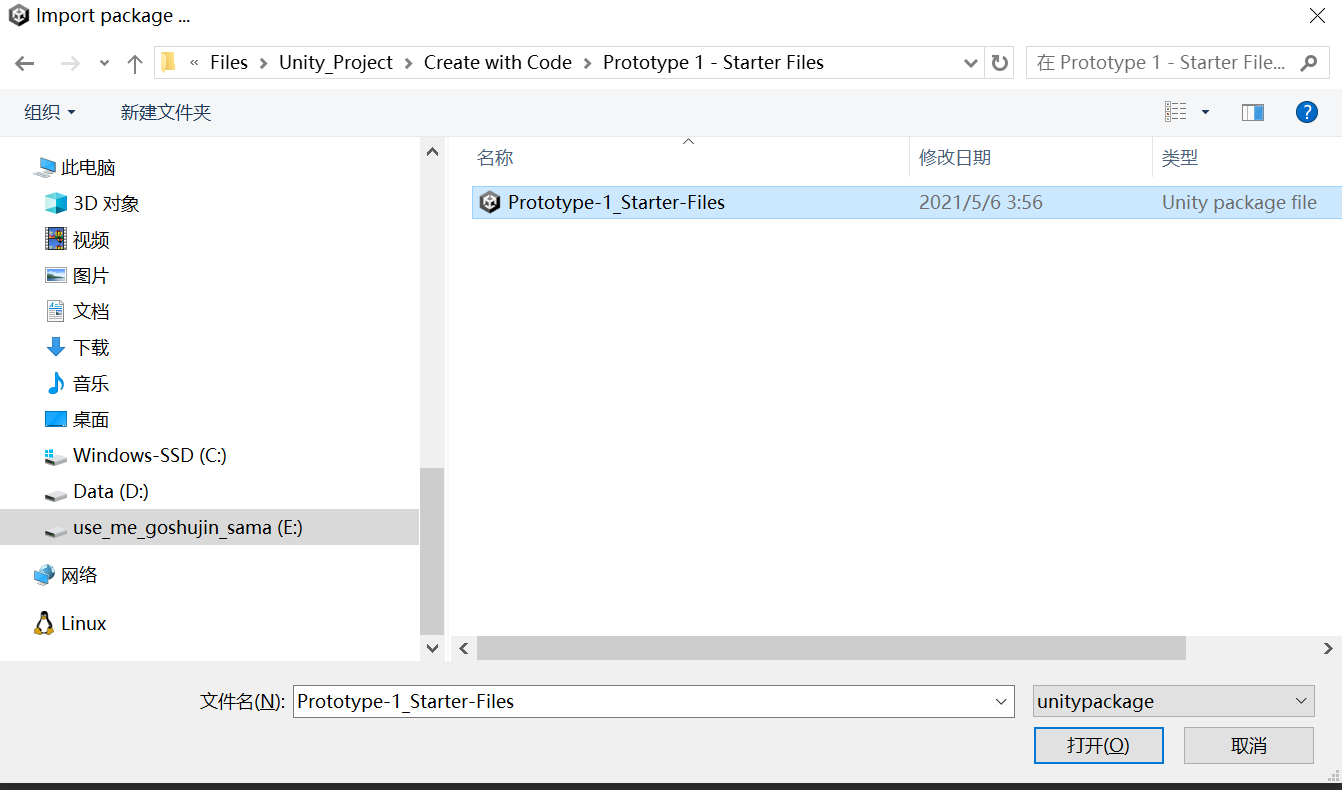Select Linux in the navigation pane
Viewport: 1342px width, 790px height.
point(70,623)
